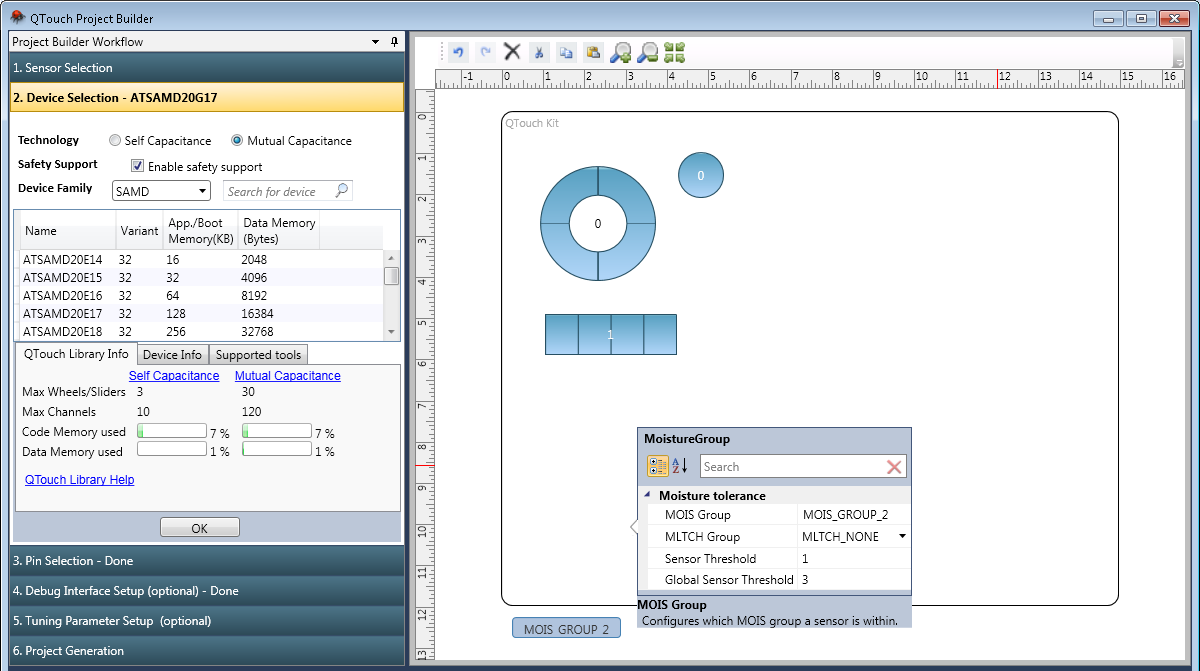The height and width of the screenshot is (671, 1200).
Task: Focus the MoistureGroup property Search box
Action: (792, 467)
